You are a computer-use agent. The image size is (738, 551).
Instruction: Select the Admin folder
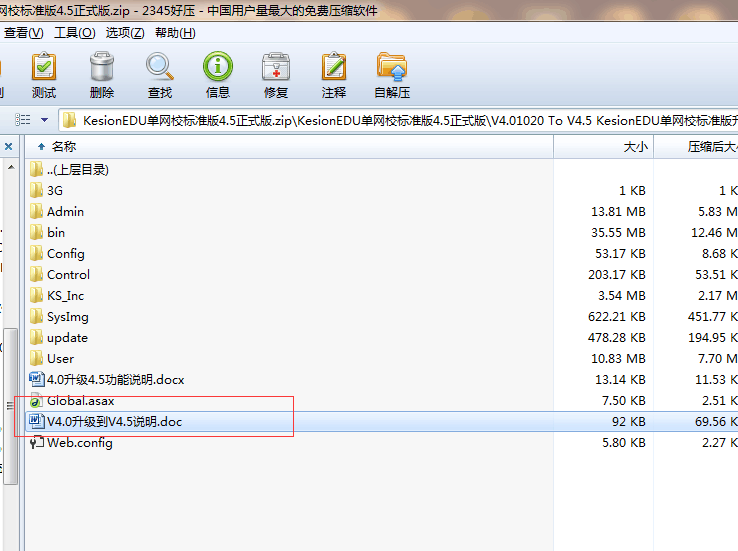pos(65,211)
